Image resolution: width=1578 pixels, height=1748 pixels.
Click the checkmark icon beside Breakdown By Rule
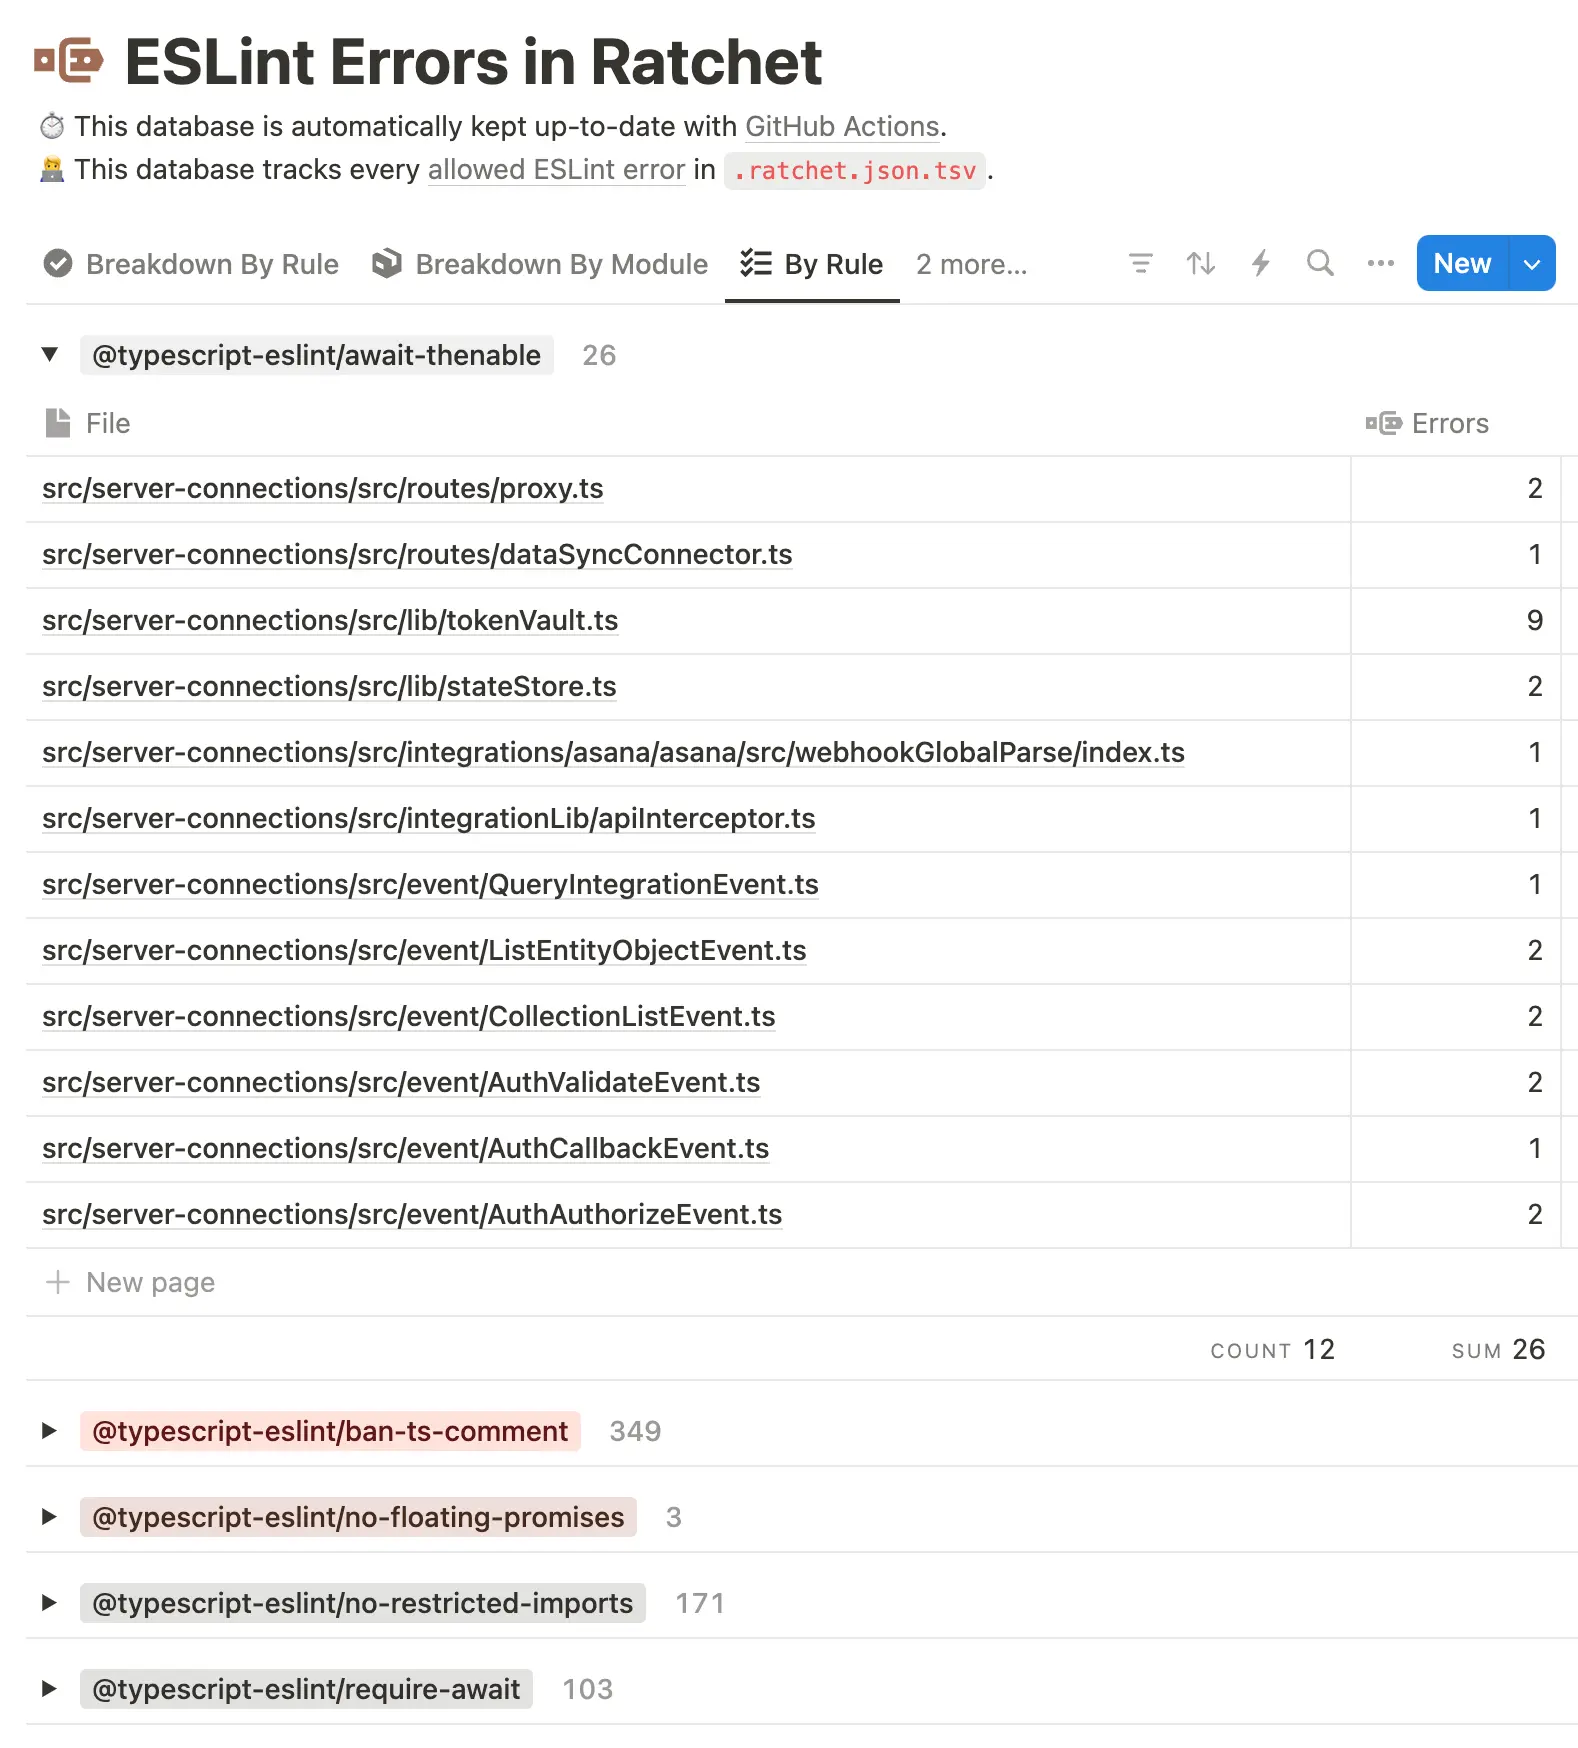pyautogui.click(x=58, y=264)
